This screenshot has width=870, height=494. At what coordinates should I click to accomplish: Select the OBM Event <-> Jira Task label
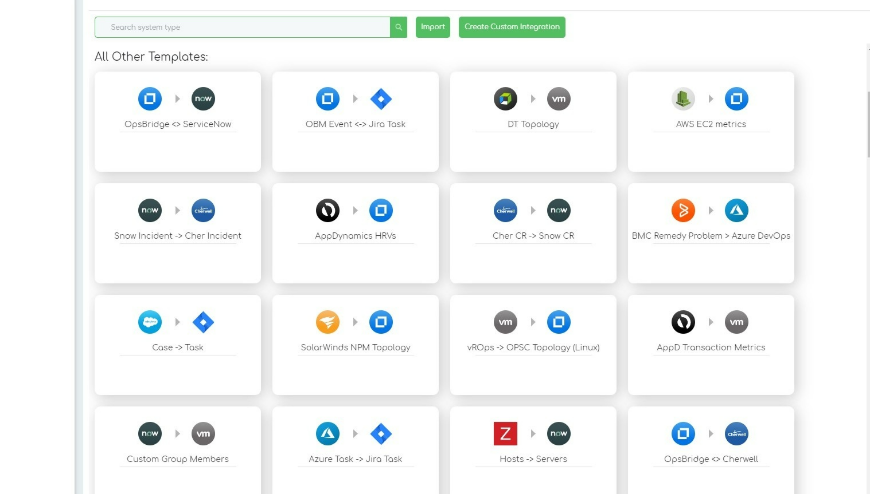tap(356, 124)
